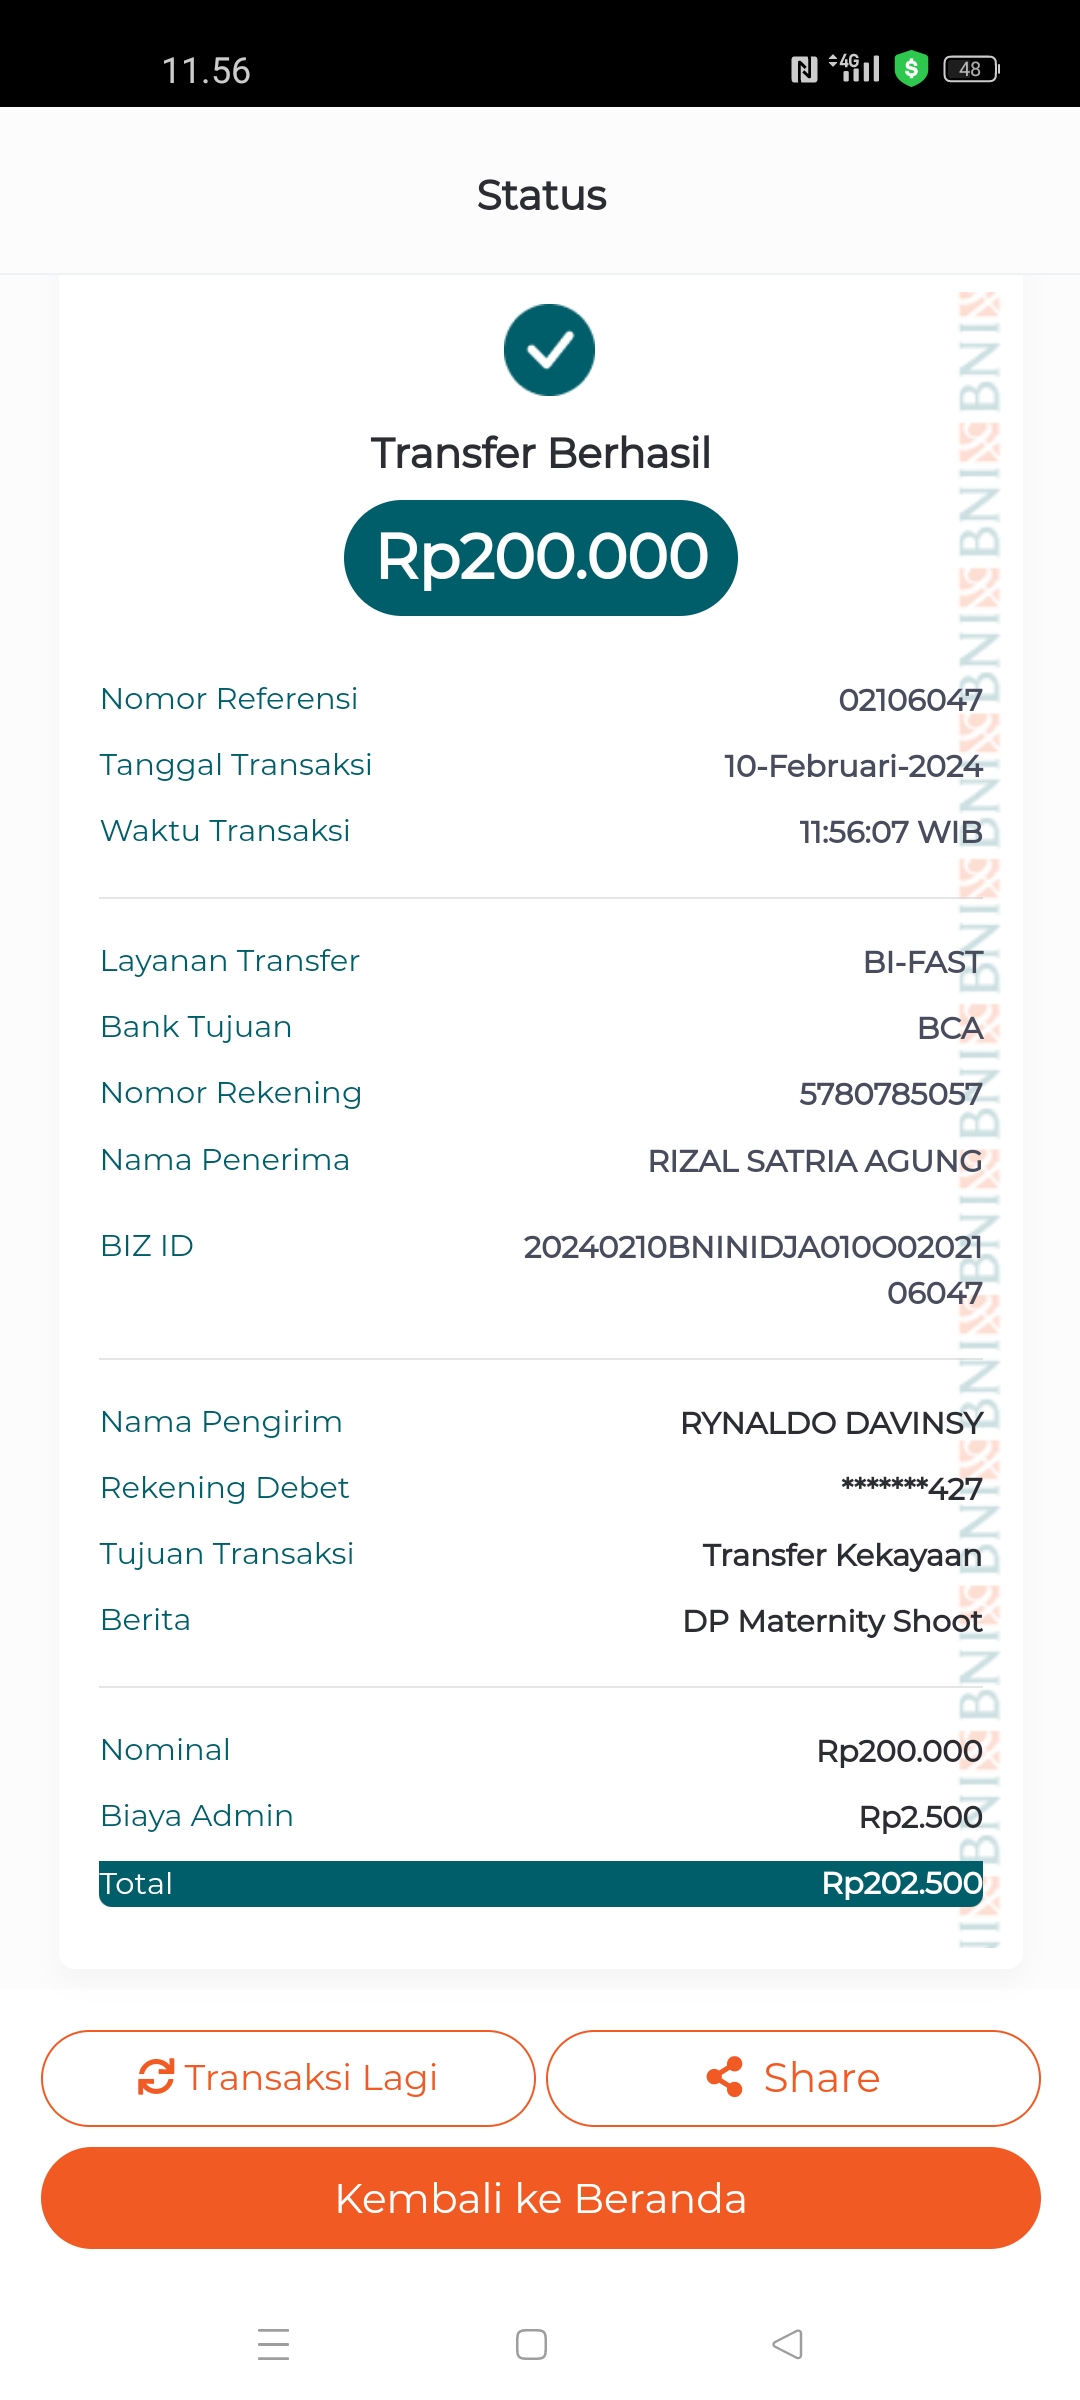Tap the green success checkmark icon
Image resolution: width=1080 pixels, height=2400 pixels.
(x=549, y=350)
